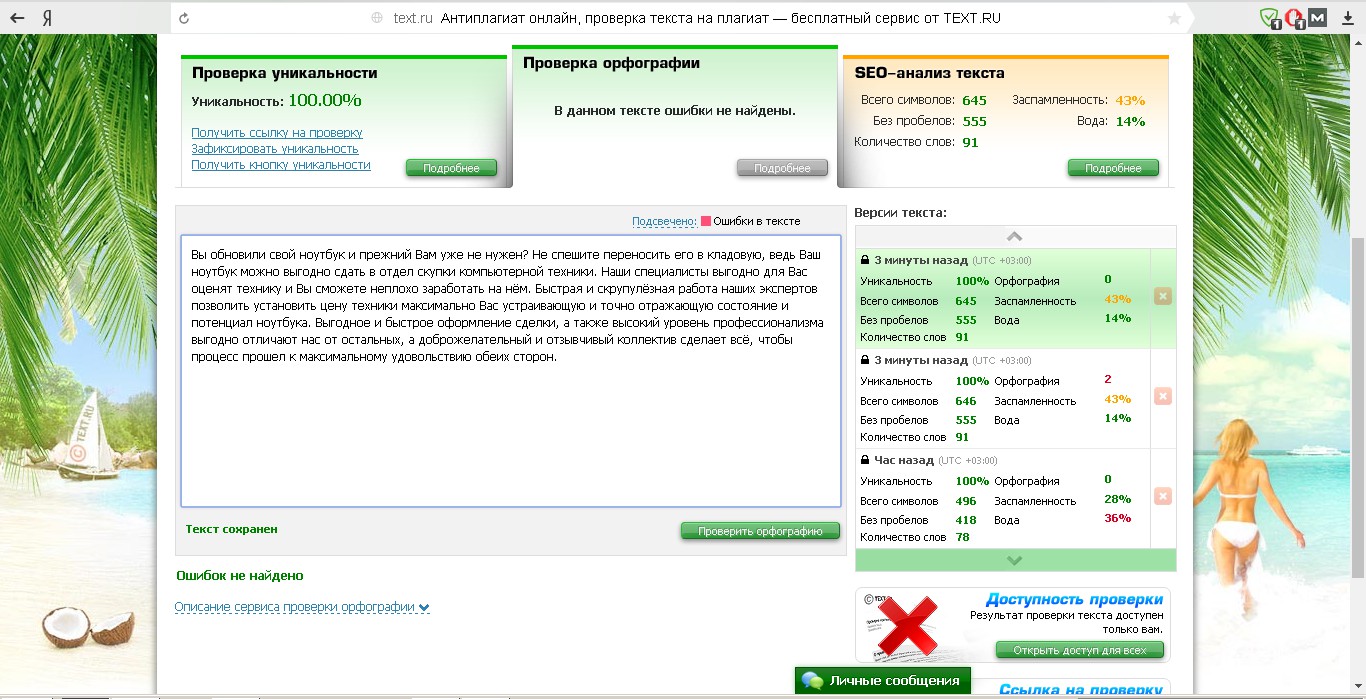The width and height of the screenshot is (1366, 699).
Task: Click lock icon of second 3 минуты назад version
Action: click(865, 360)
